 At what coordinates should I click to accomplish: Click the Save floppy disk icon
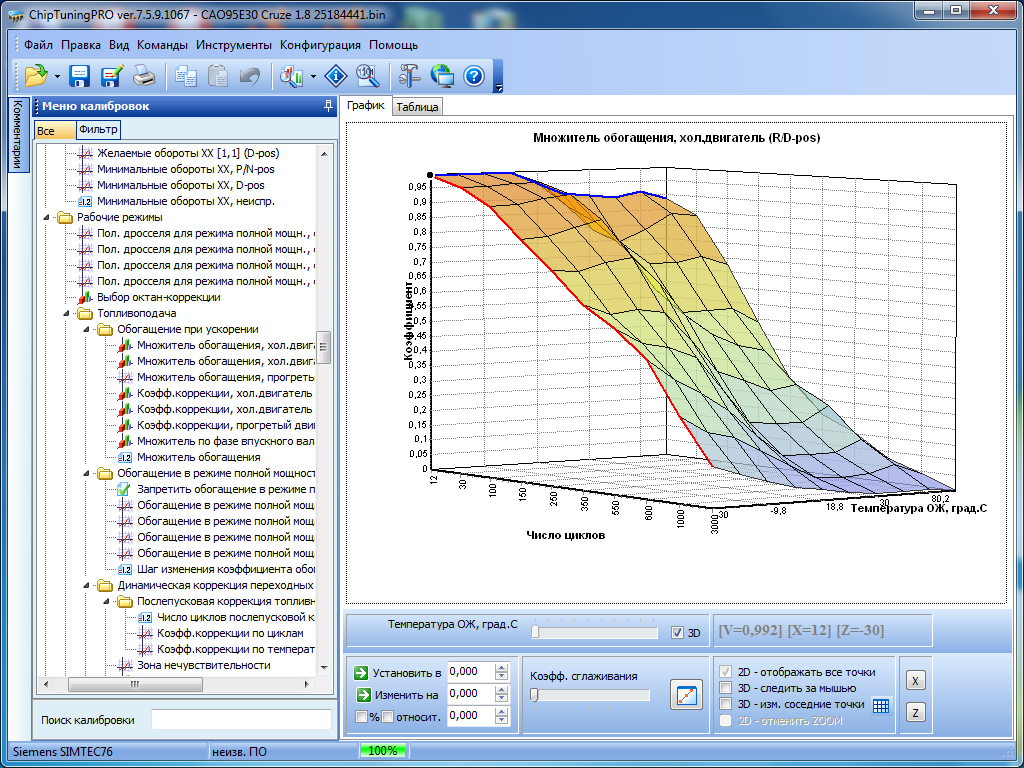[x=80, y=76]
